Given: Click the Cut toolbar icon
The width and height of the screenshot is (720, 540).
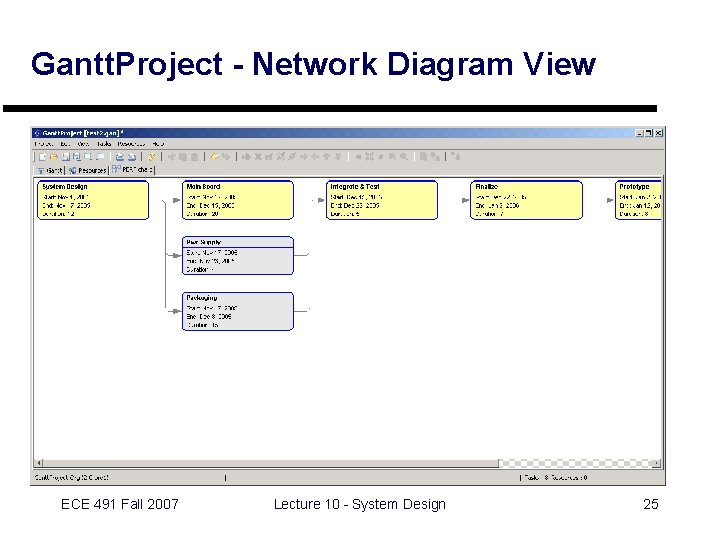Looking at the screenshot, I should [172, 157].
